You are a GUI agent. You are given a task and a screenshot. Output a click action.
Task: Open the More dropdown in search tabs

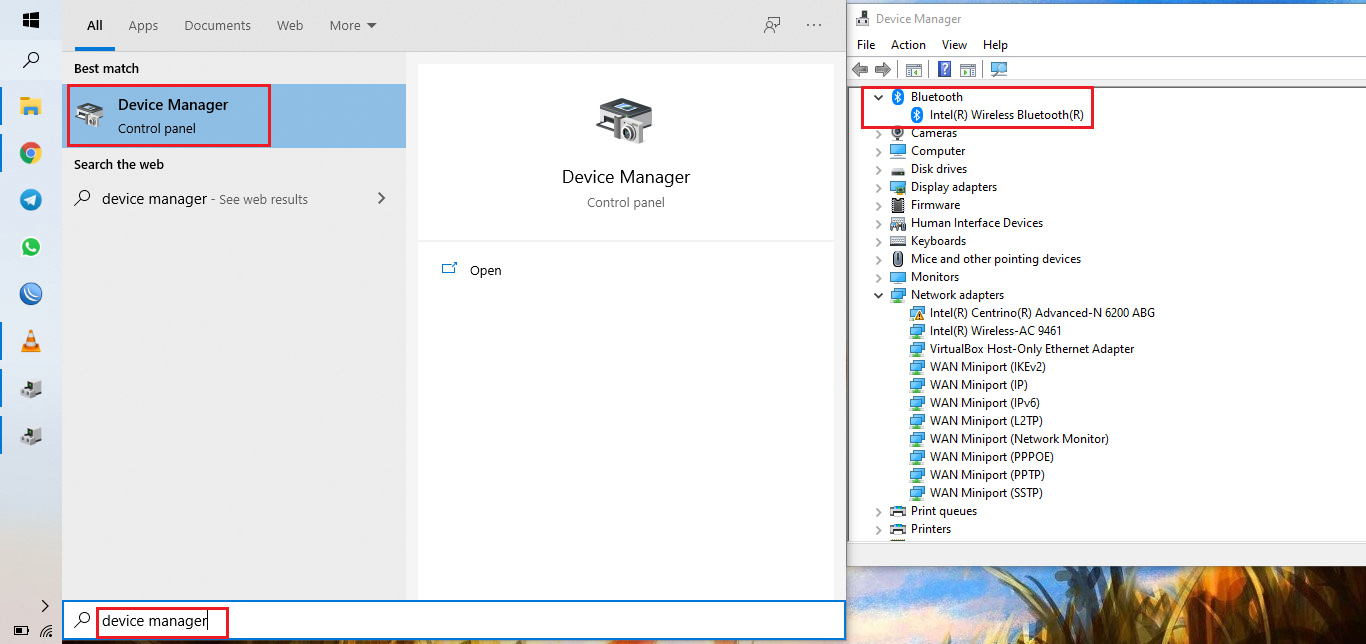coord(353,25)
